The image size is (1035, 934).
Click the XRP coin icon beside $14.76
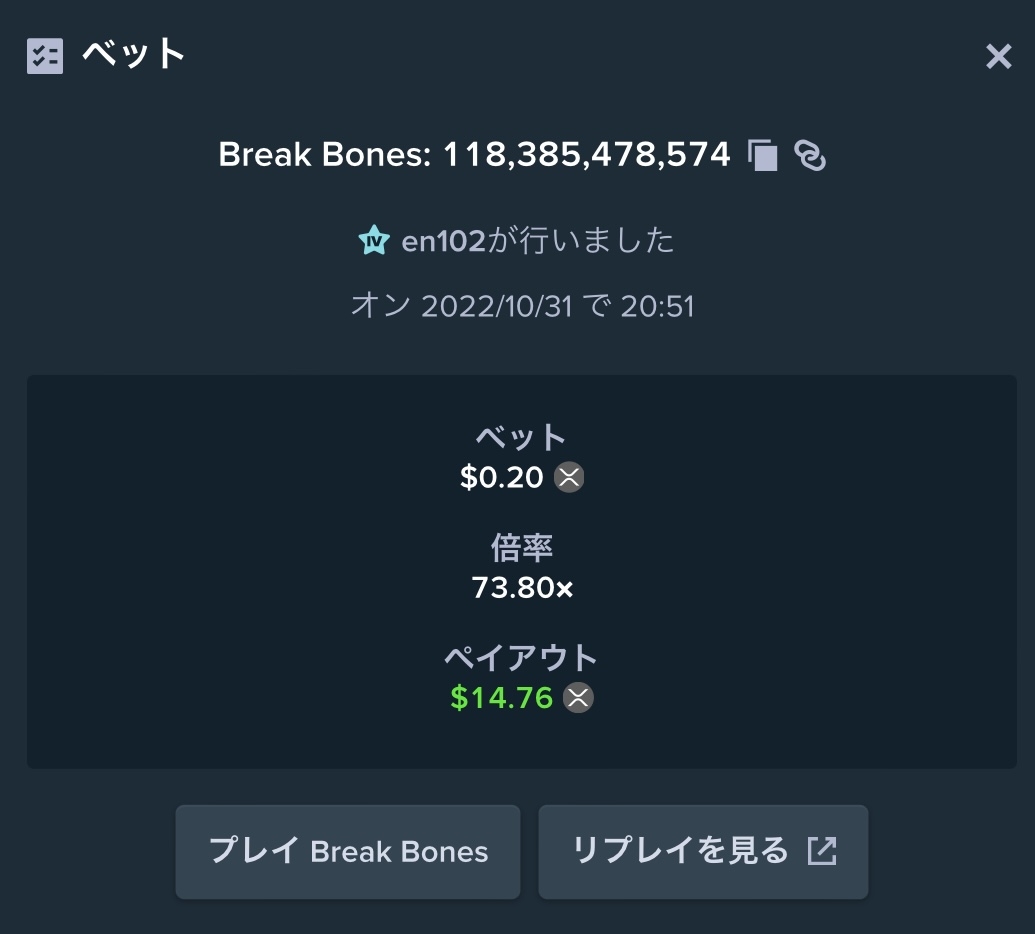click(578, 698)
